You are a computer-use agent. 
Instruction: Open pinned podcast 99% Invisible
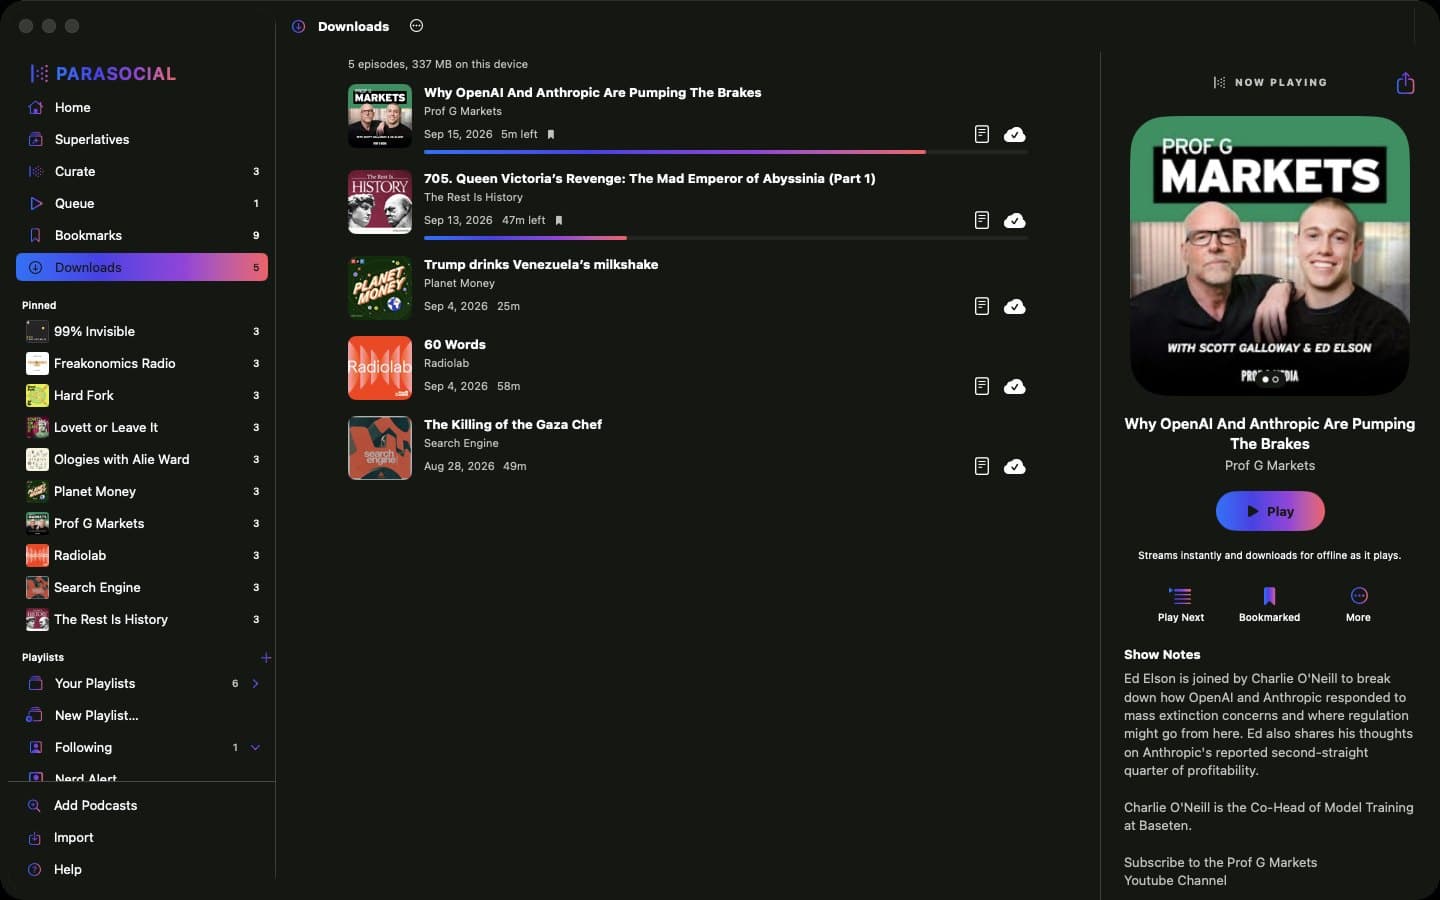pos(142,331)
